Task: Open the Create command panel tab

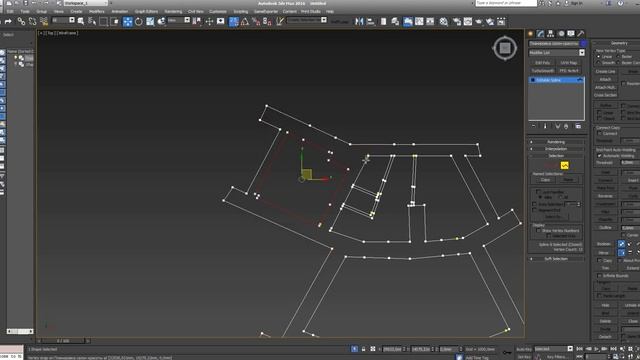Action: point(531,33)
